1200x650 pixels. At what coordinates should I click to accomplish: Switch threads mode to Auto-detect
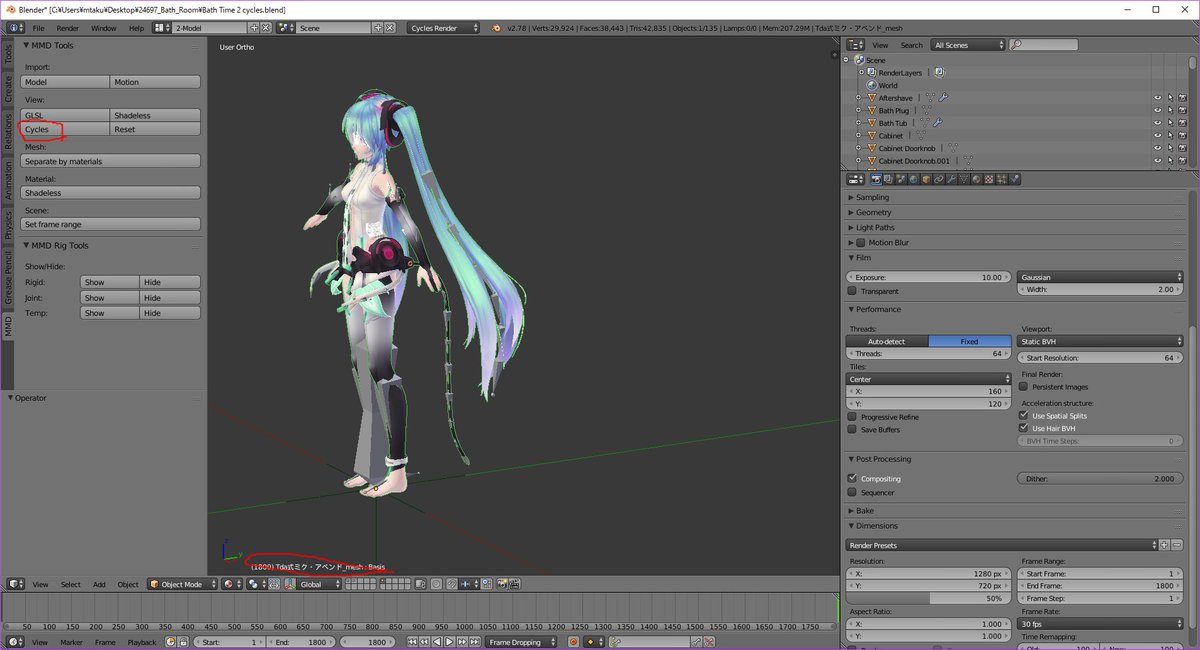tap(887, 341)
